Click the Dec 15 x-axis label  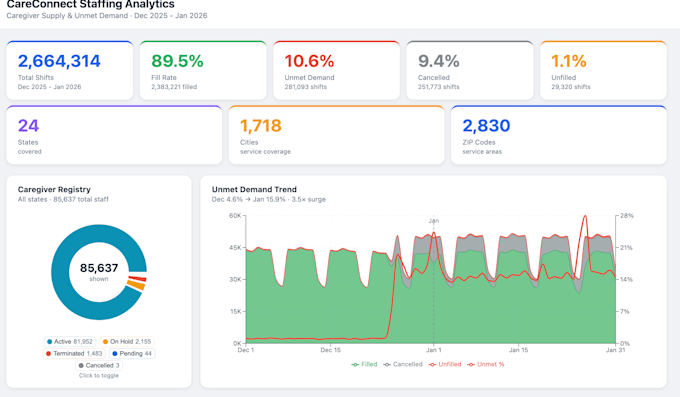click(x=330, y=350)
